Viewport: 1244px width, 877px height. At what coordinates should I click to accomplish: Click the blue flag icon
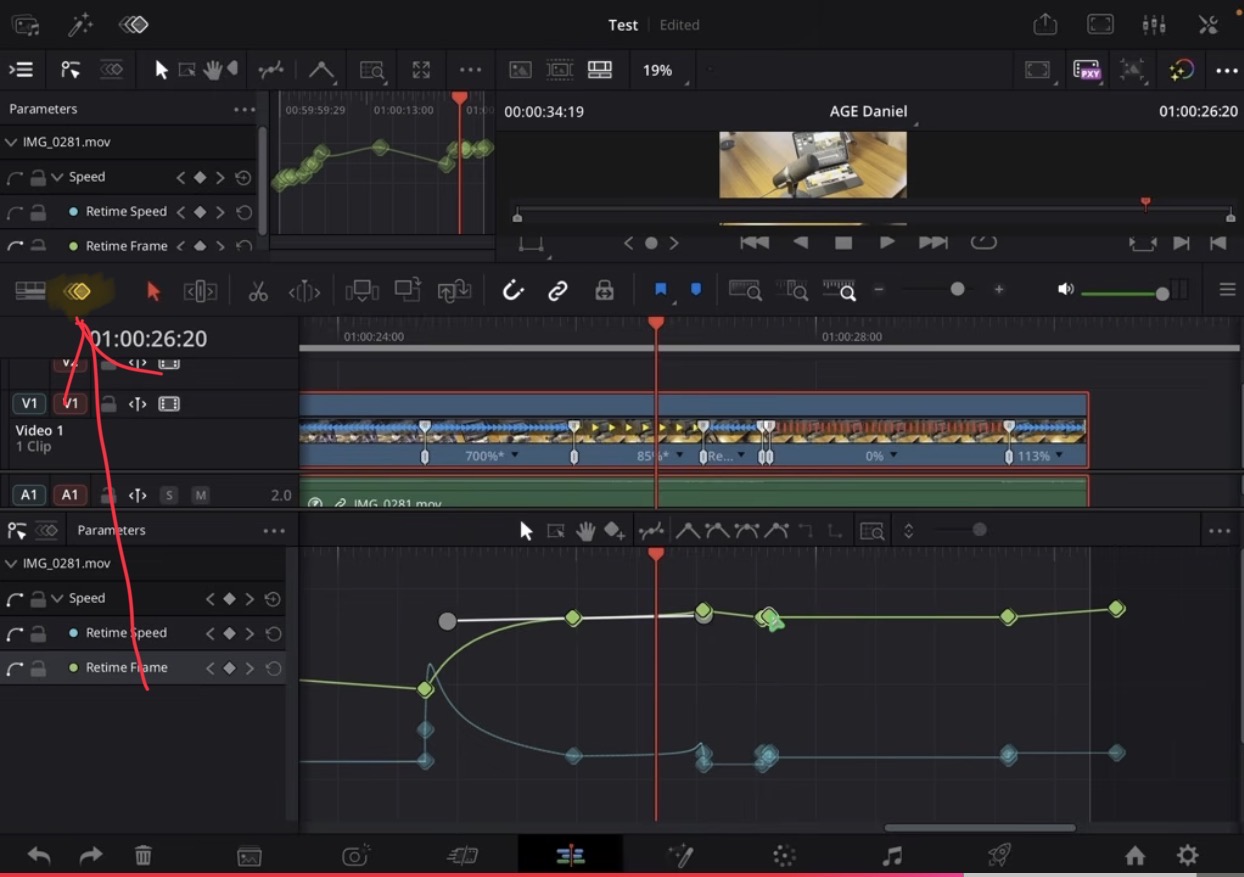660,290
